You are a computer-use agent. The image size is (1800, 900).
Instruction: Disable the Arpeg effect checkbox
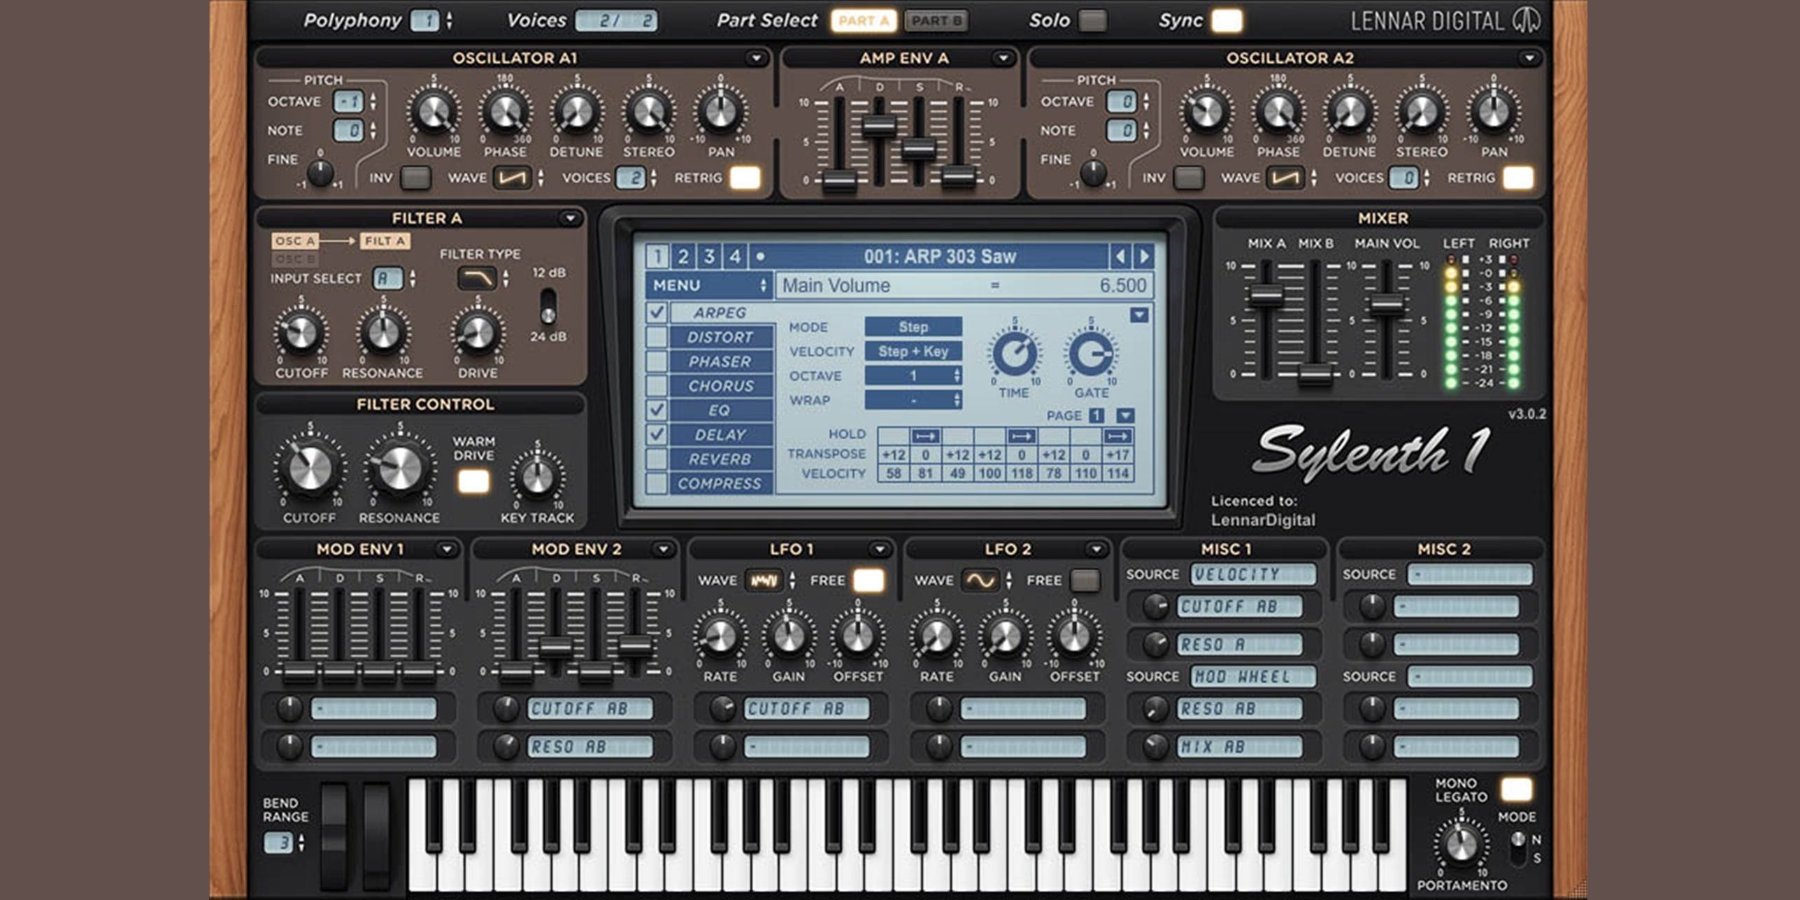click(656, 312)
